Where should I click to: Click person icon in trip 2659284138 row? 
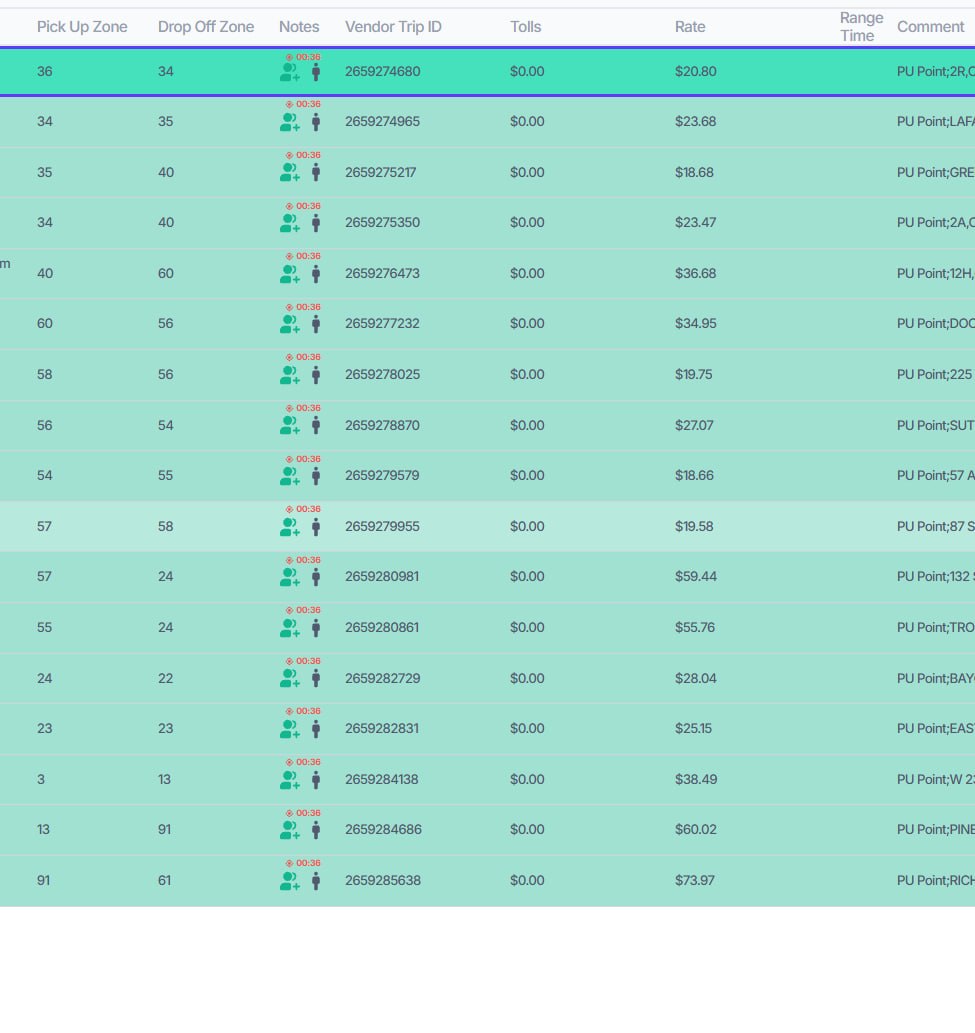pyautogui.click(x=316, y=780)
